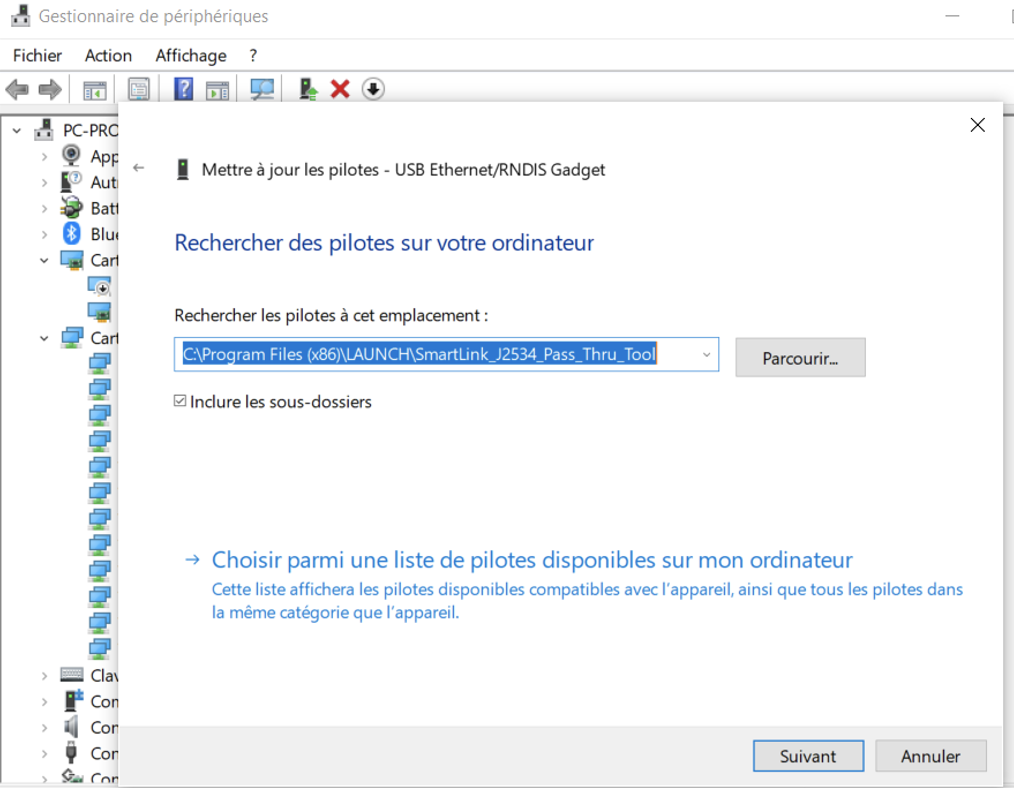
Task: Click the red X uninstall device icon
Action: tap(340, 89)
